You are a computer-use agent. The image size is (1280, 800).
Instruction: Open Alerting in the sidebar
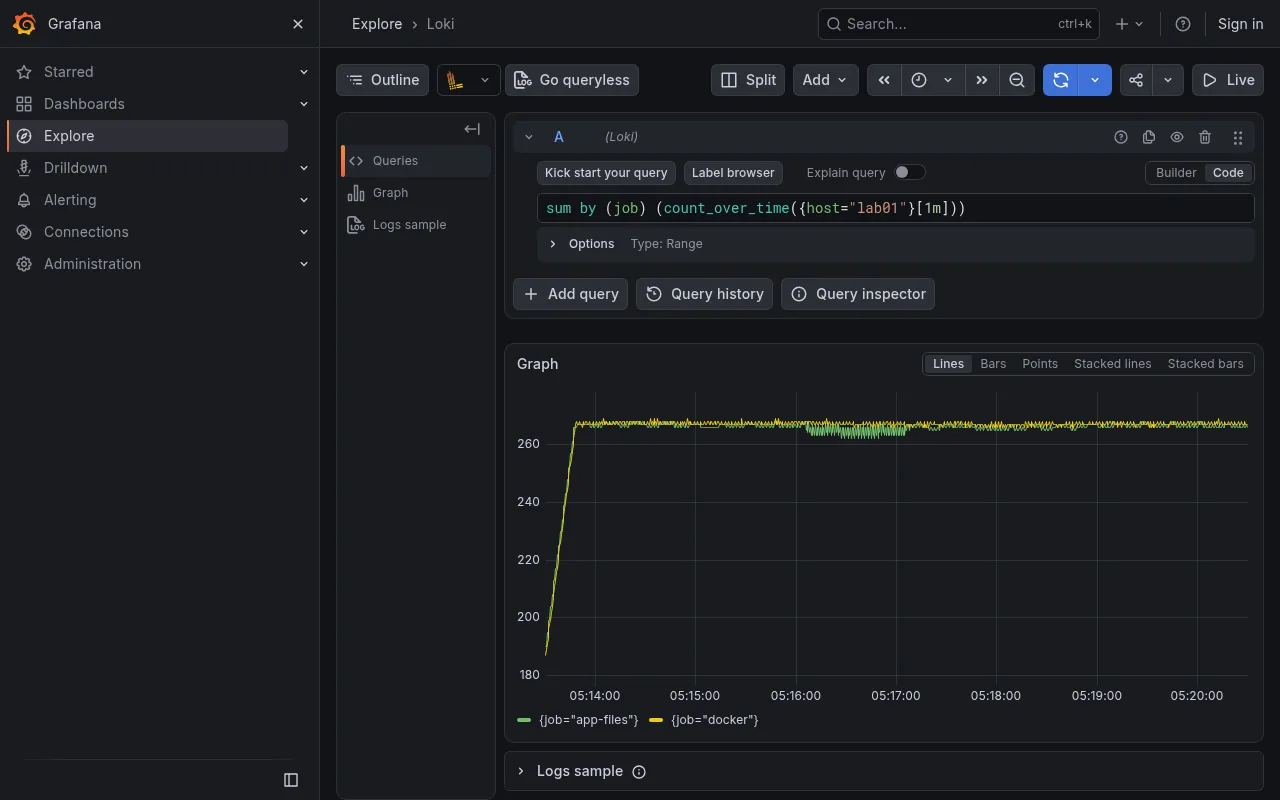(x=70, y=200)
